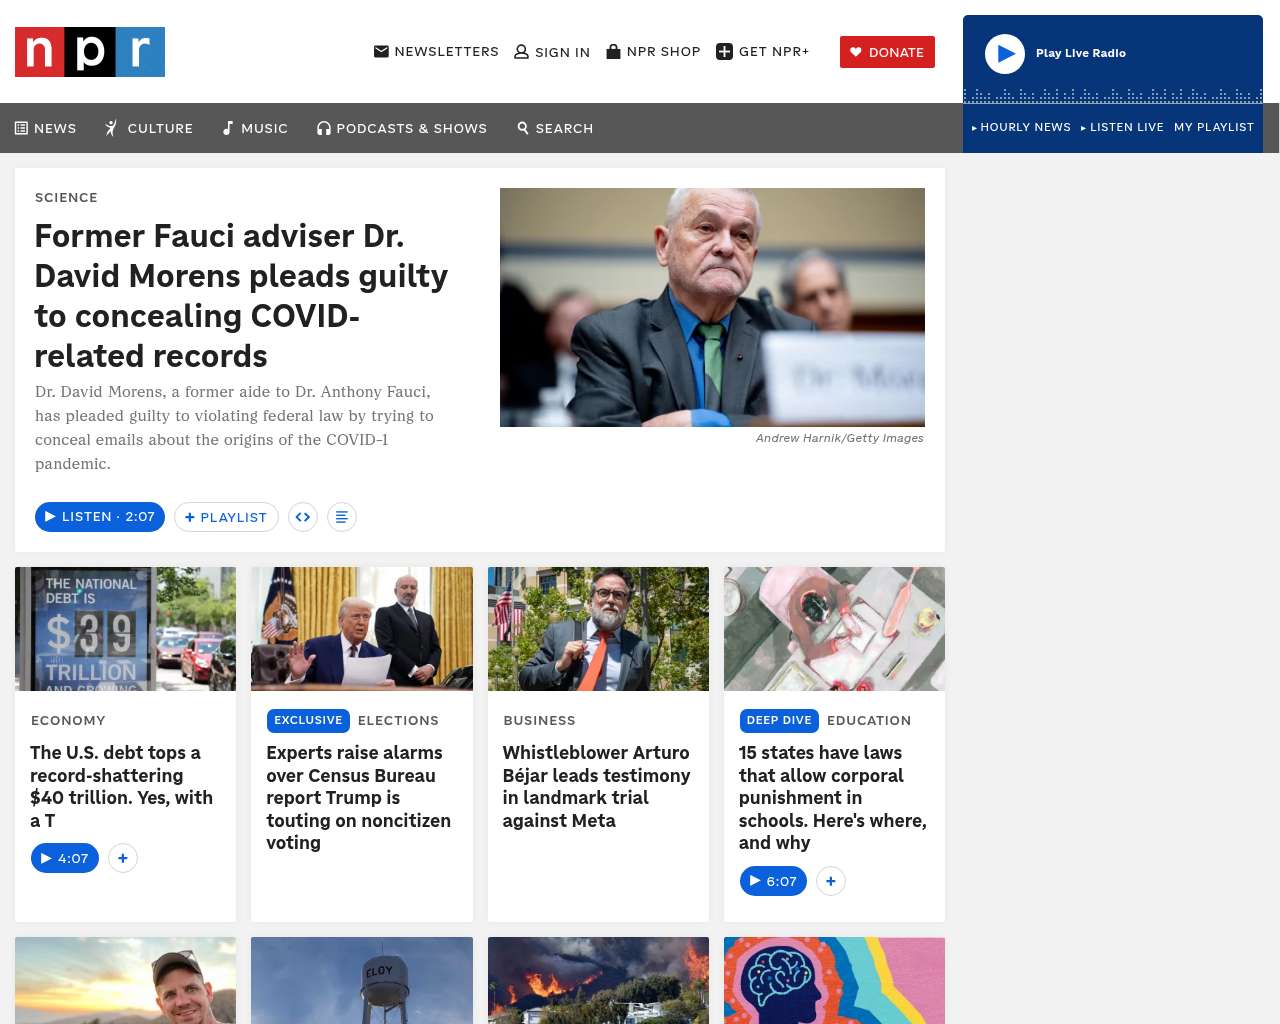Click the heart icon on Donate

pos(856,52)
